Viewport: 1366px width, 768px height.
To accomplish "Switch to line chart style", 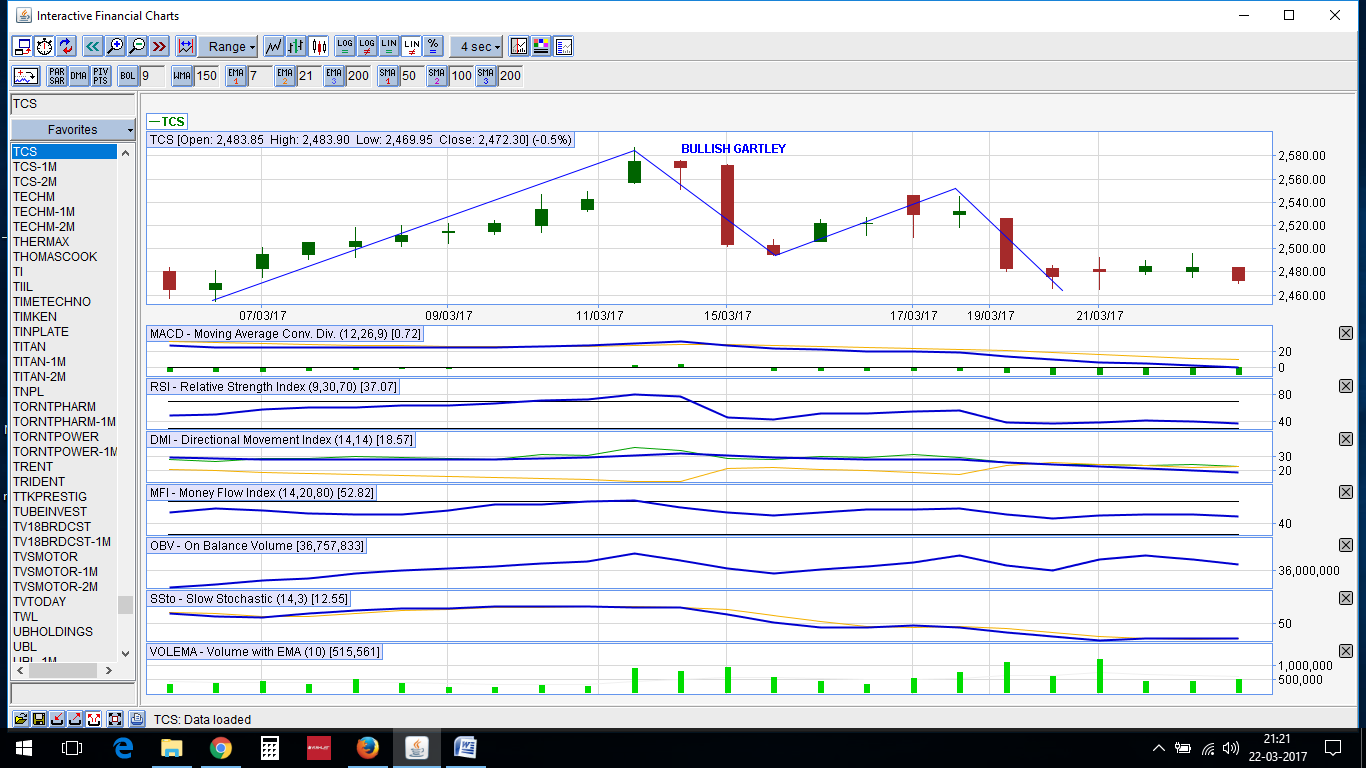I will click(274, 46).
